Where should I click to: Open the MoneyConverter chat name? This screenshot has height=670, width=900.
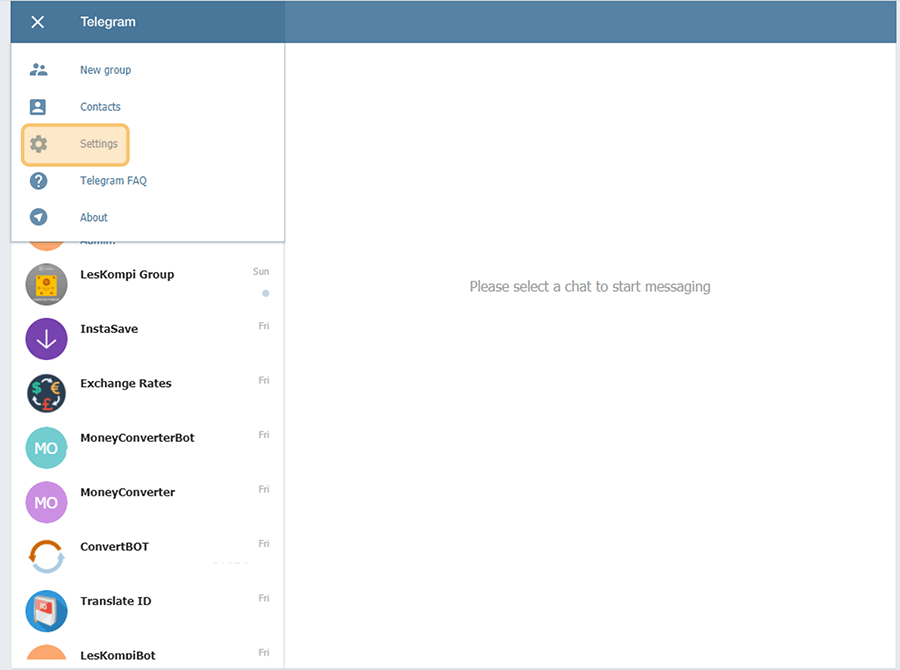(x=127, y=493)
